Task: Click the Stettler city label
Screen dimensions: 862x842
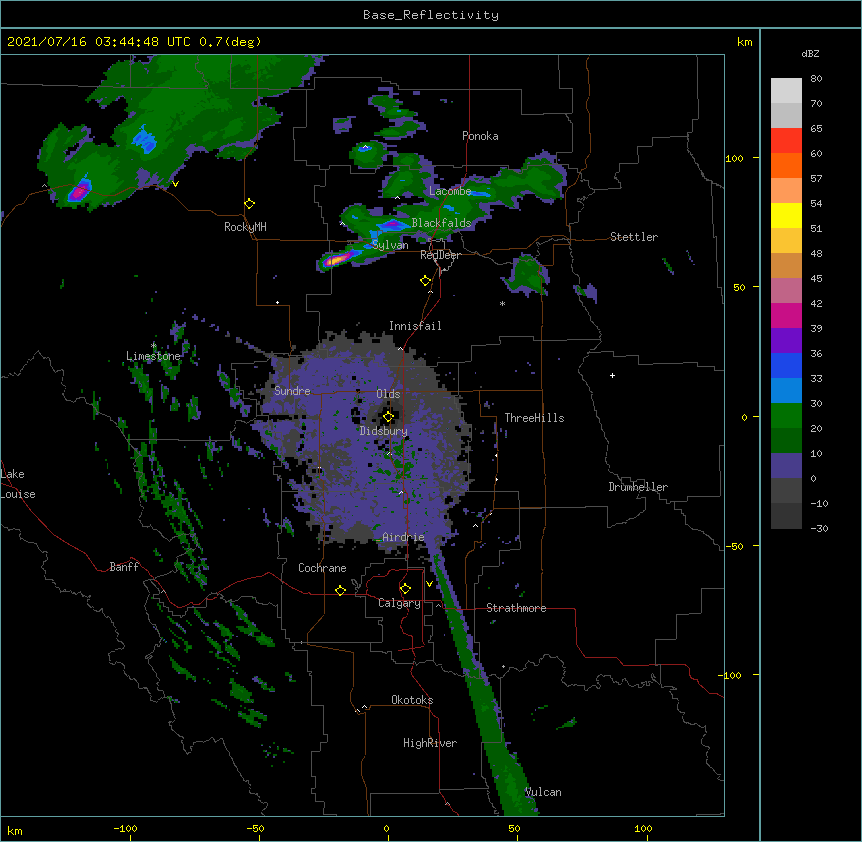Action: click(x=634, y=237)
